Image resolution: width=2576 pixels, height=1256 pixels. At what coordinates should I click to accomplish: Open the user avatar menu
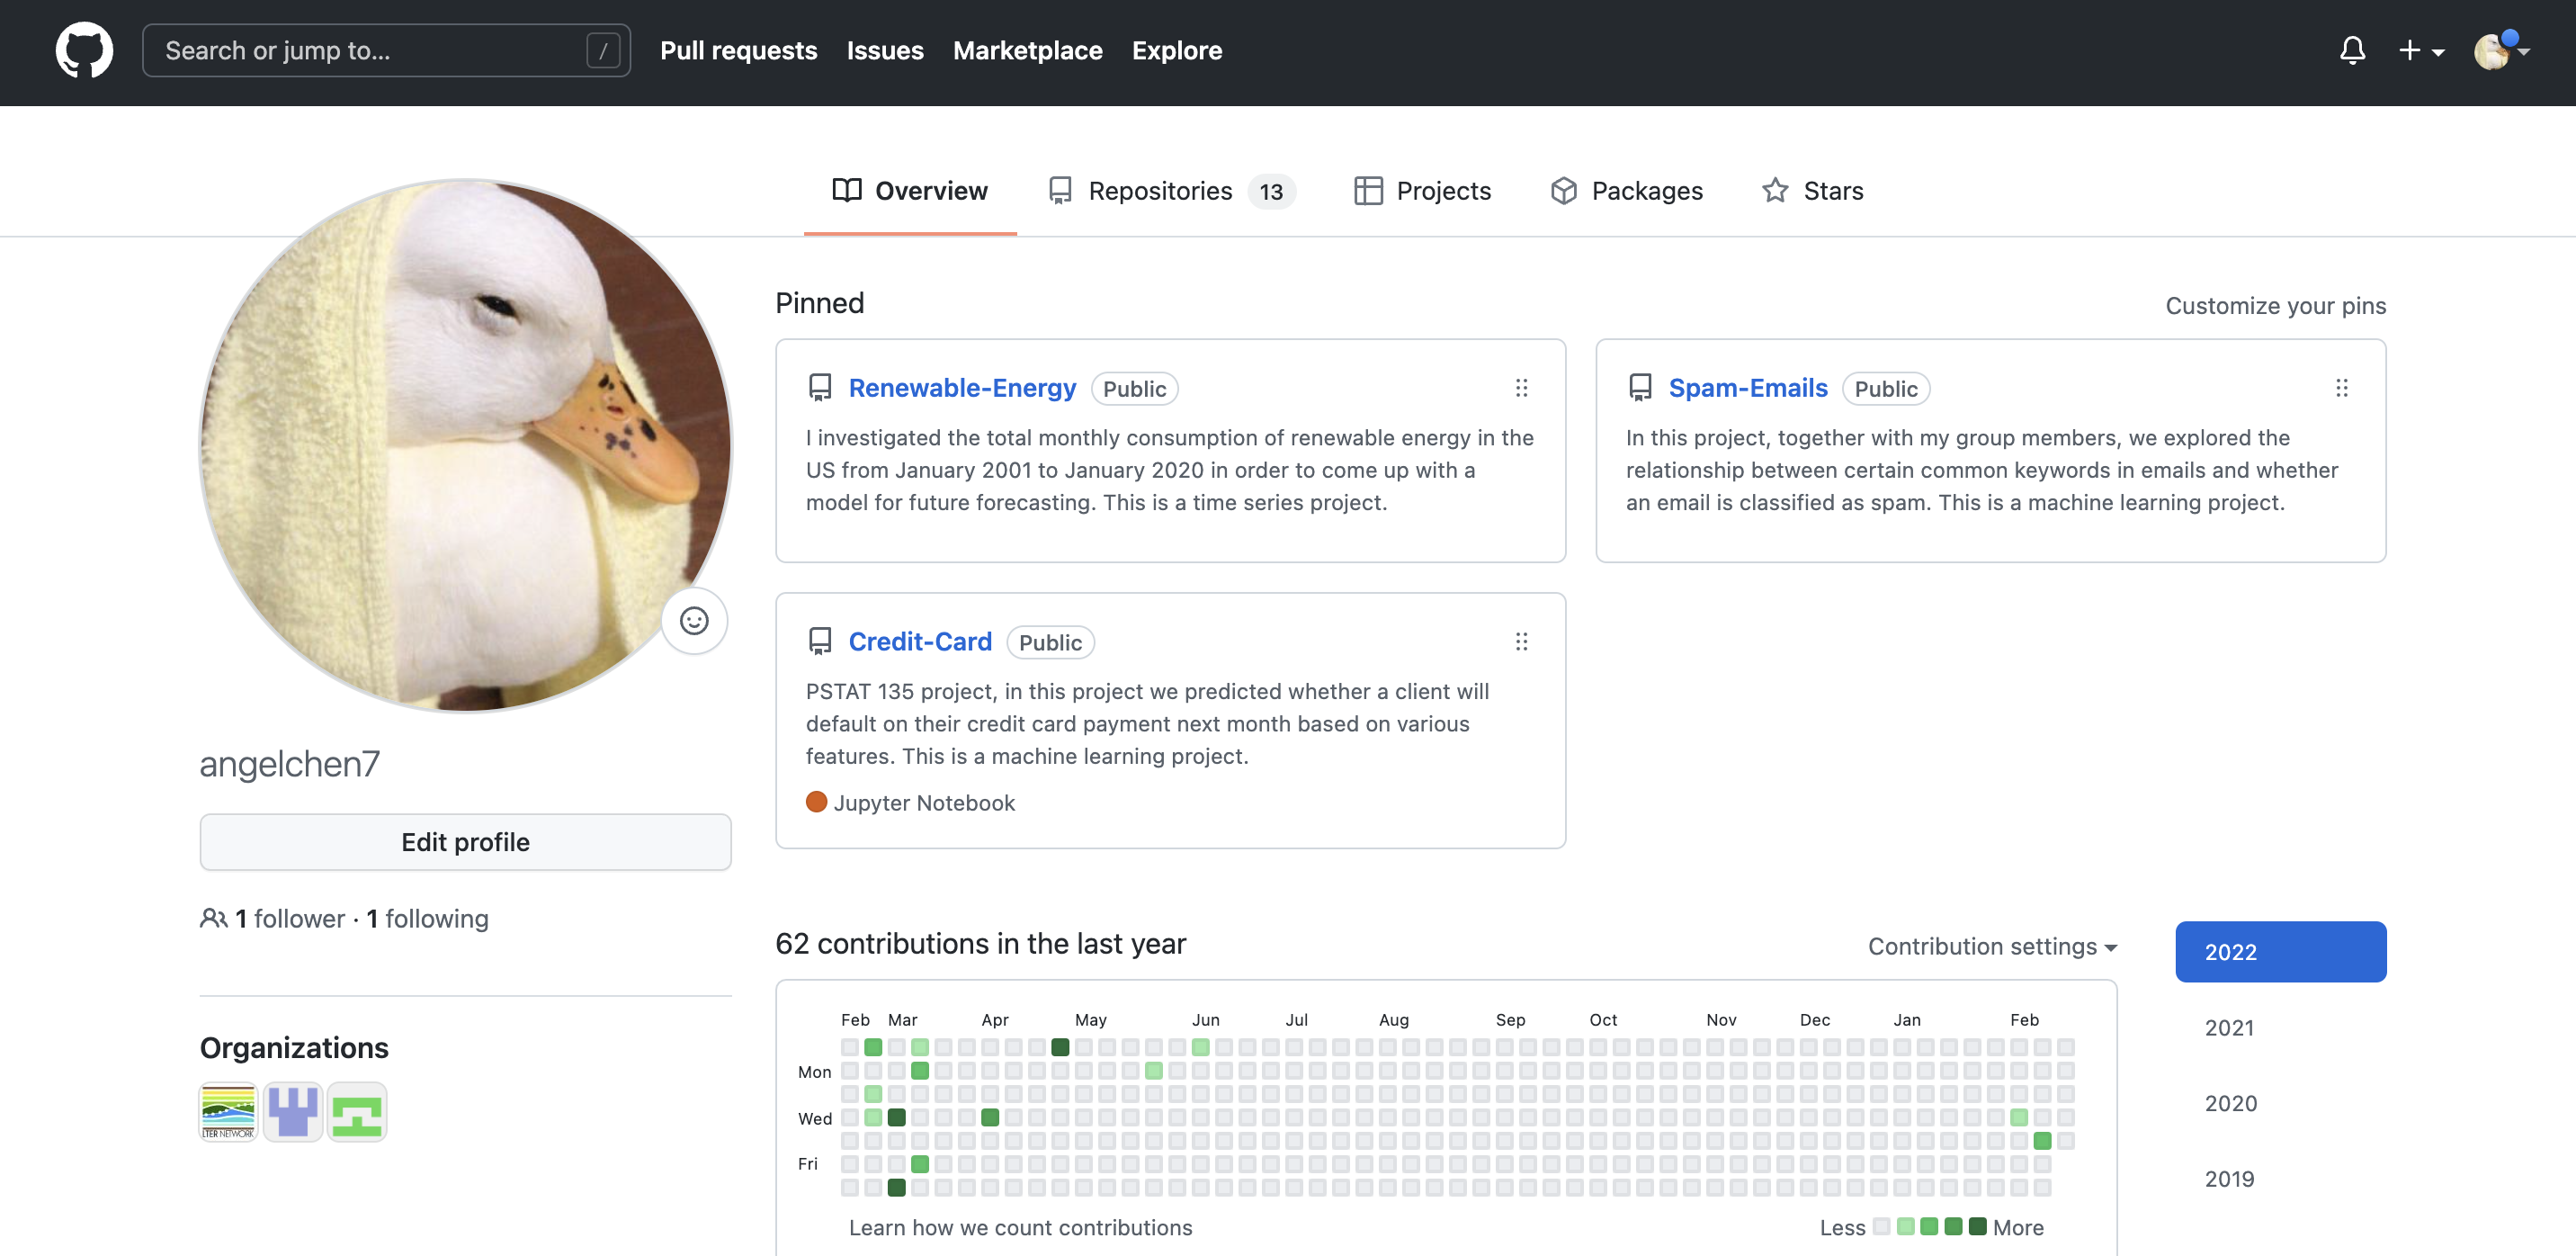click(x=2501, y=50)
